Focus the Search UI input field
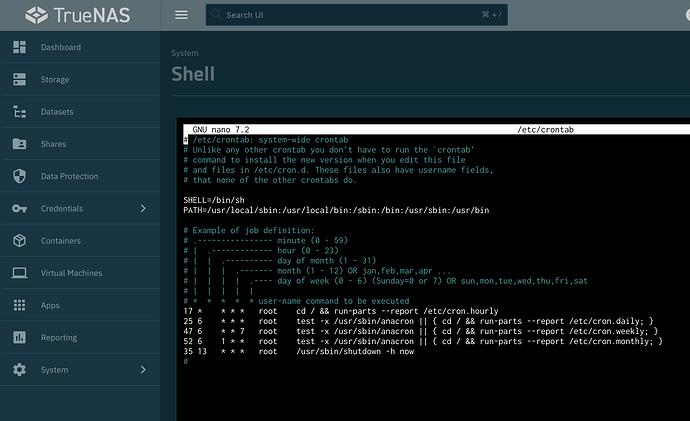The height and width of the screenshot is (421, 690). 356,15
